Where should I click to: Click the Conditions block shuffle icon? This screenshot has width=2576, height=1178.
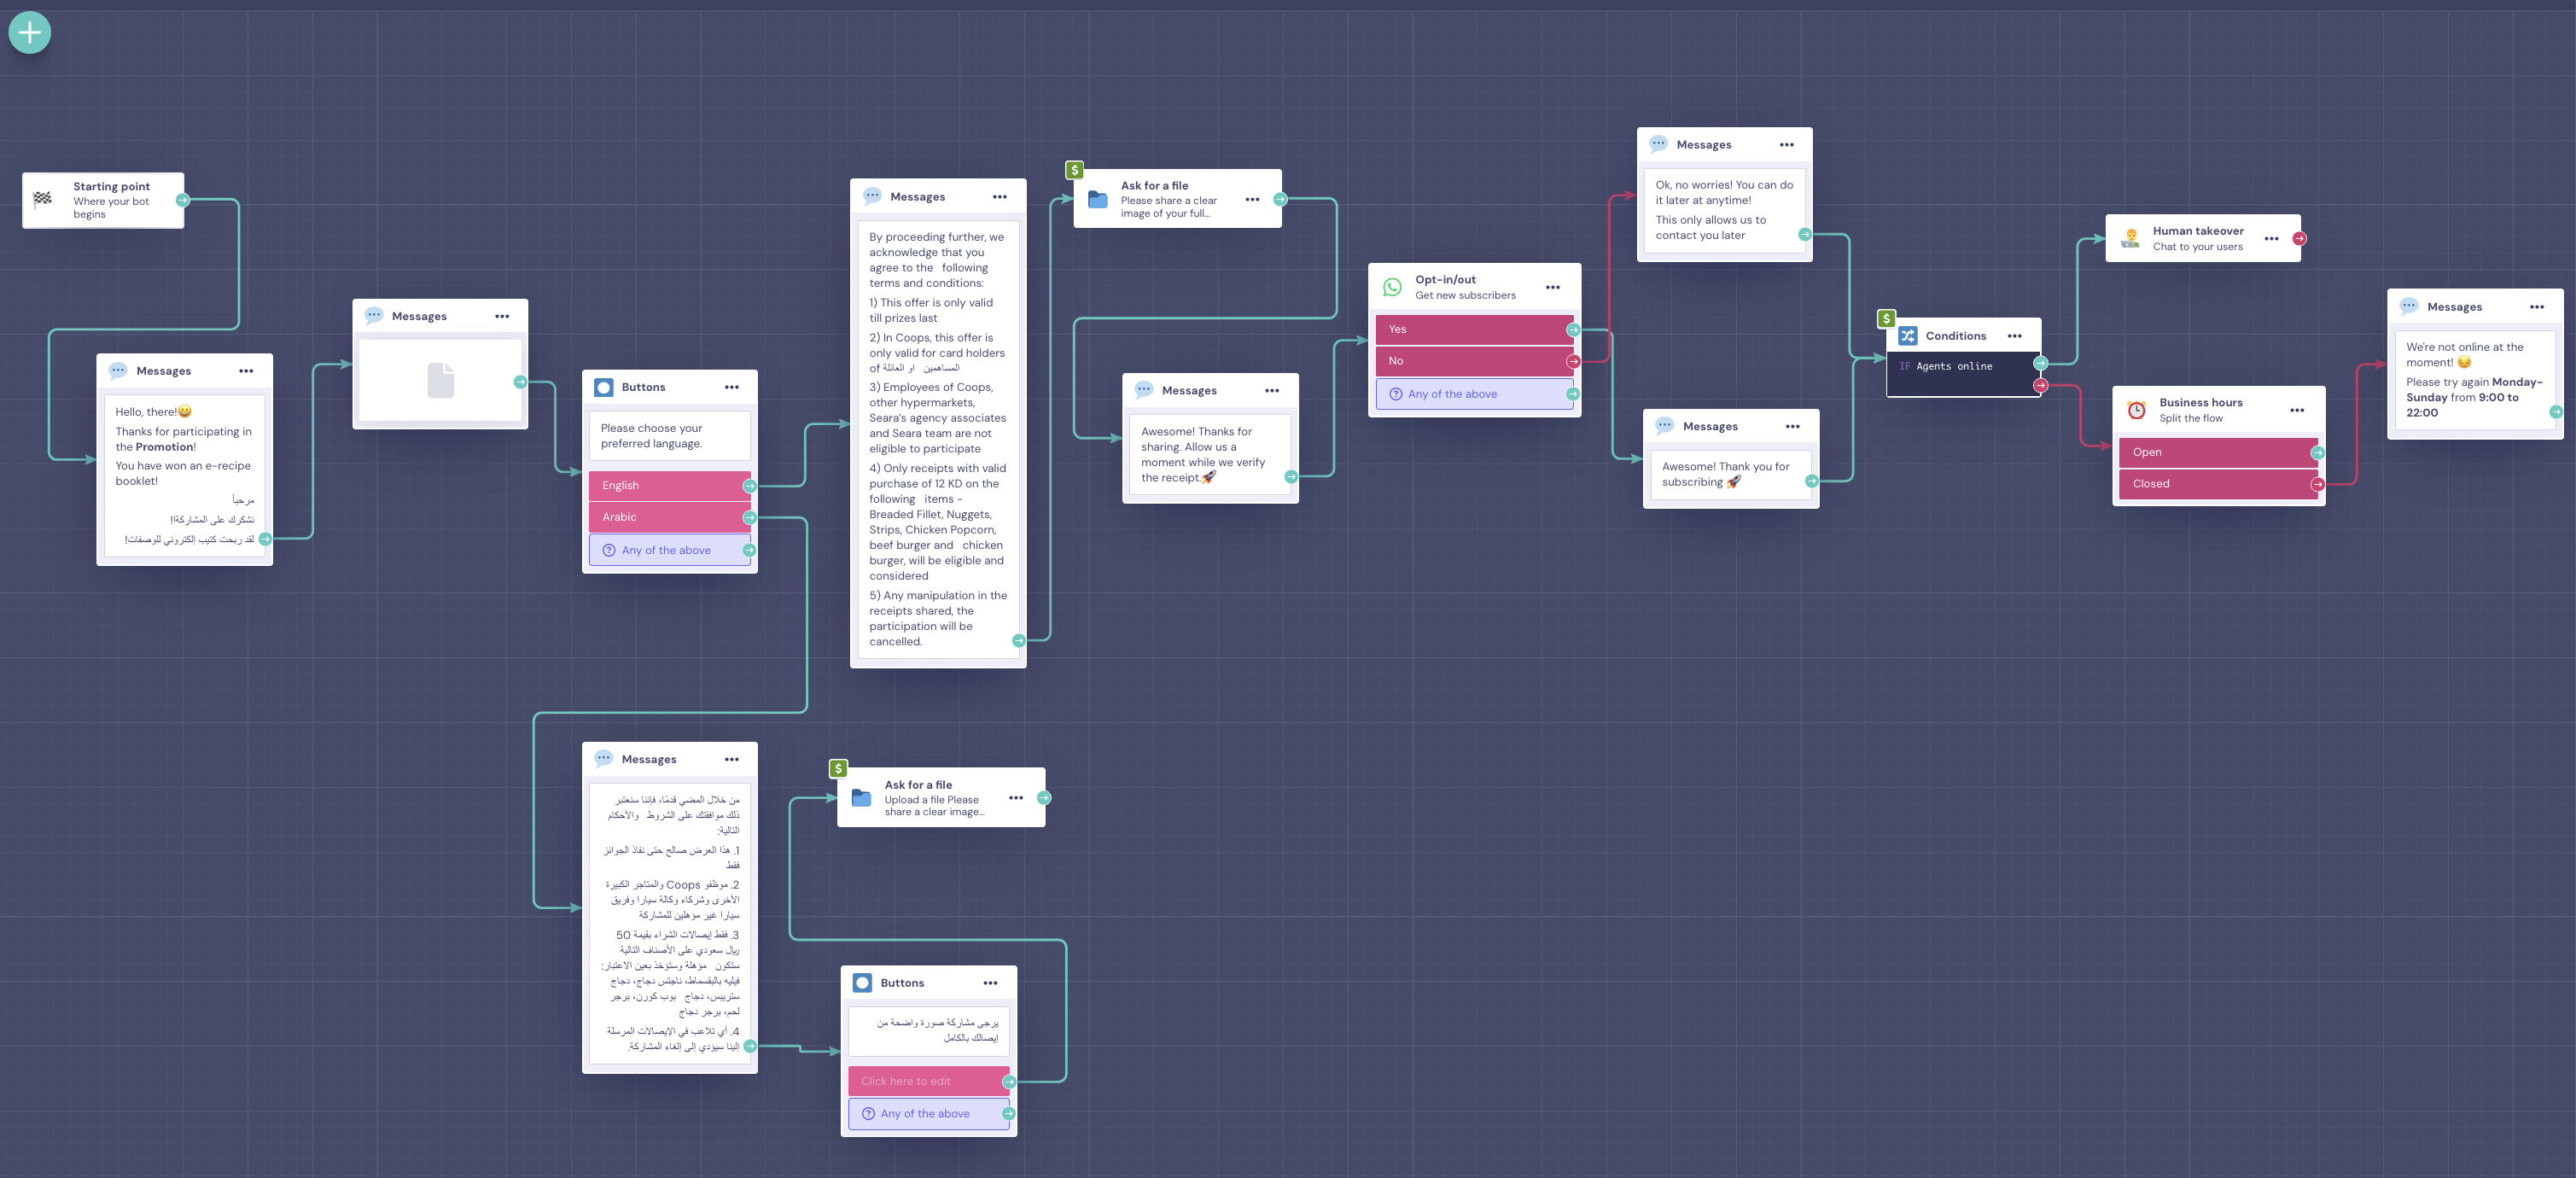(x=1908, y=336)
